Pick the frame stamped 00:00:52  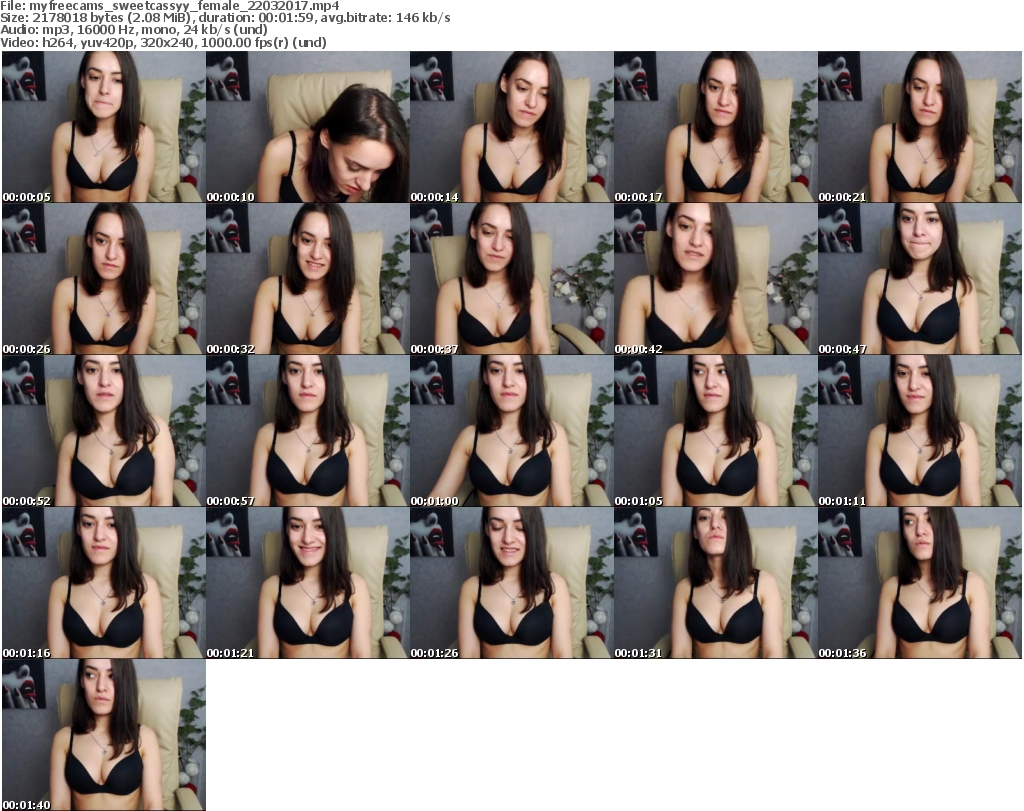[x=104, y=431]
